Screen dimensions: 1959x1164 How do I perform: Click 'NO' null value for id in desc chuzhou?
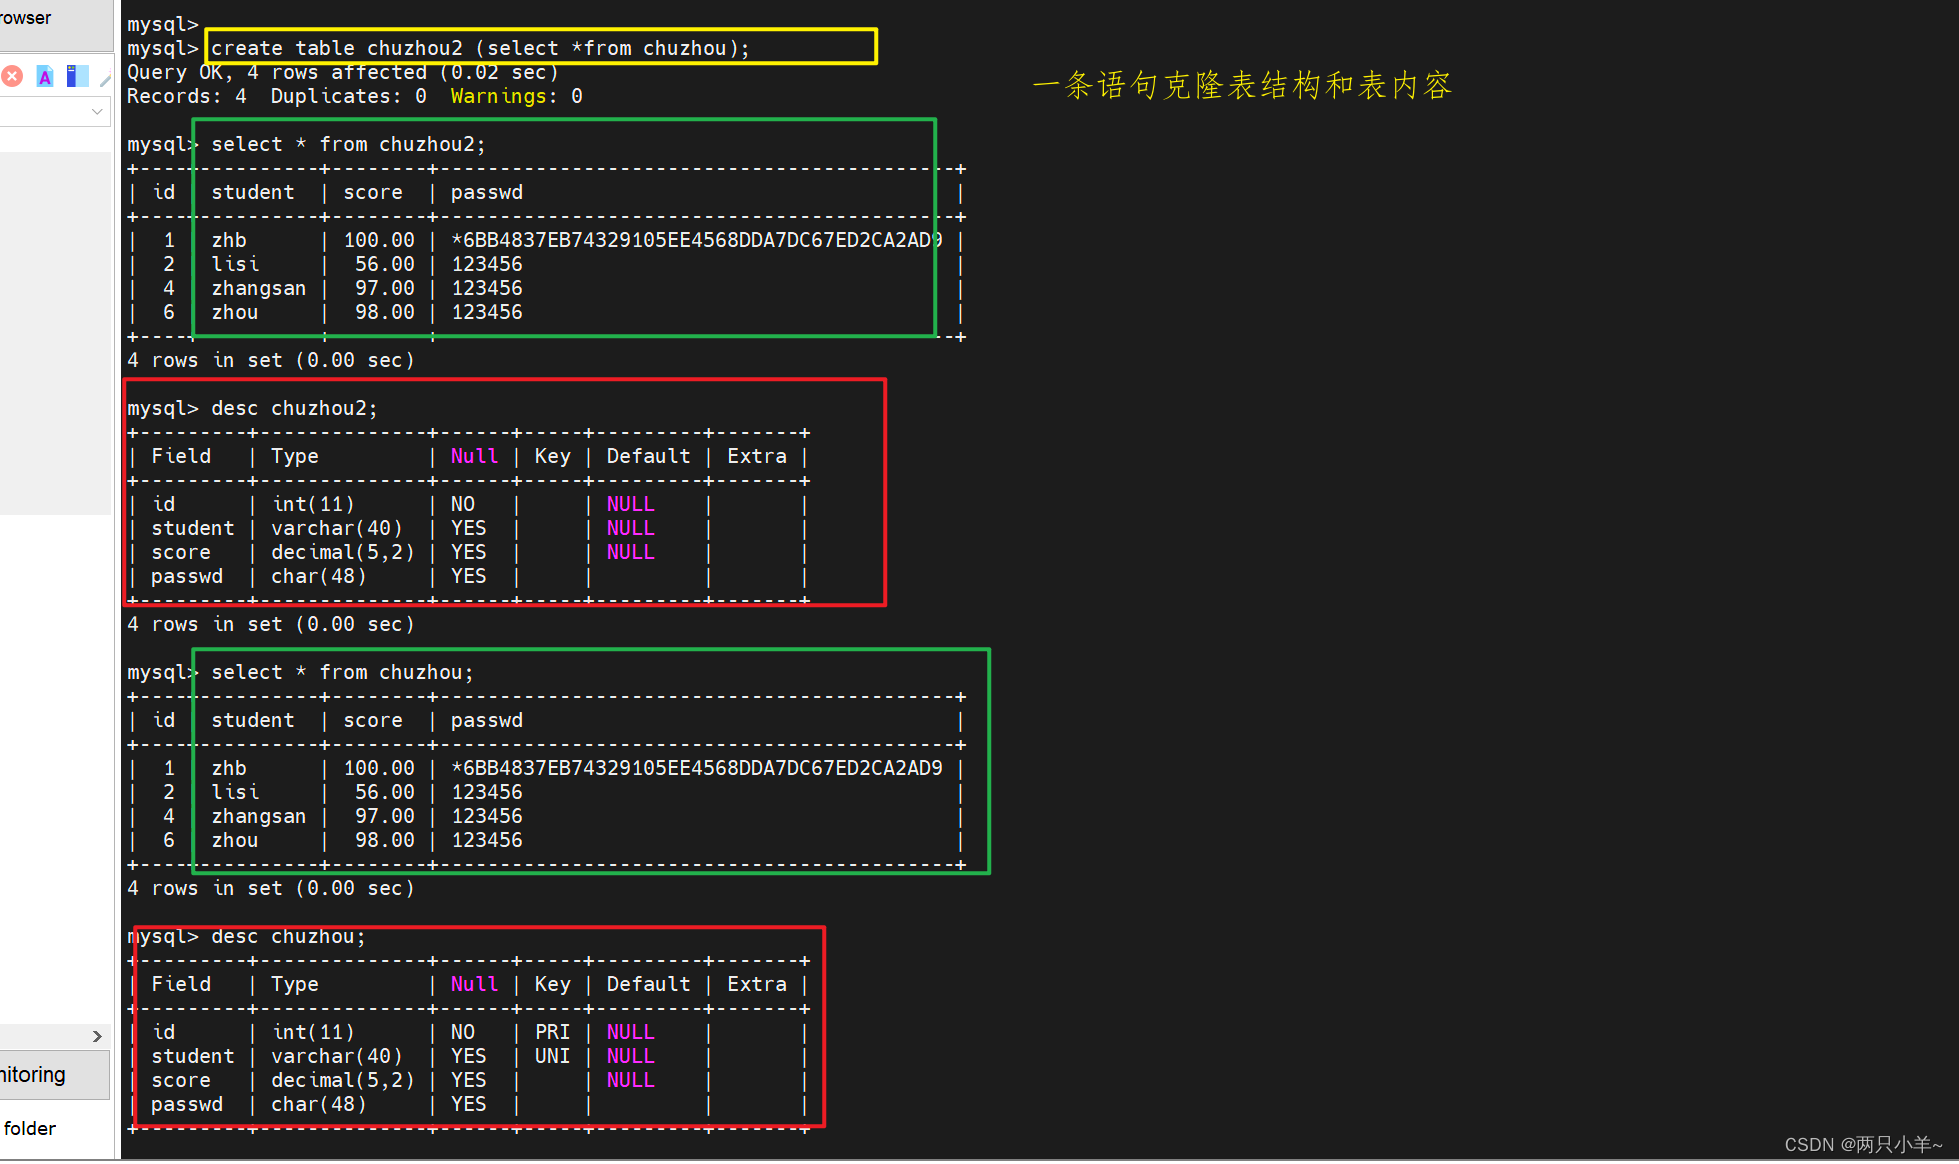tap(463, 1032)
